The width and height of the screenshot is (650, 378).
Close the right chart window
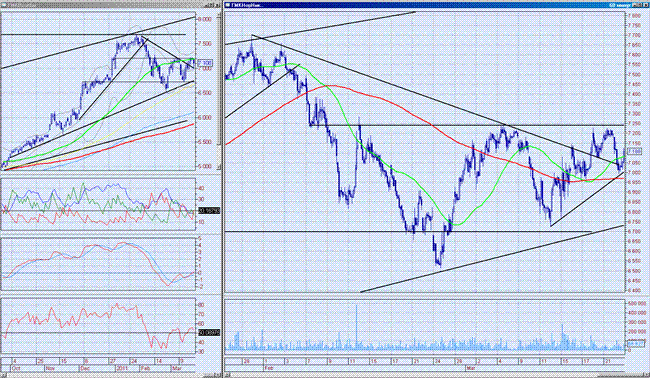[645, 5]
